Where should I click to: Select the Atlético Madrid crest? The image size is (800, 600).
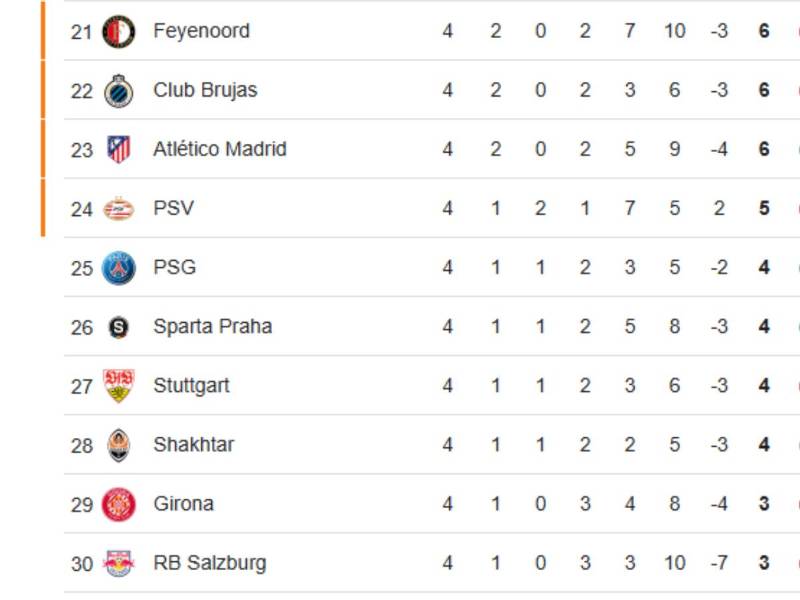pyautogui.click(x=117, y=148)
